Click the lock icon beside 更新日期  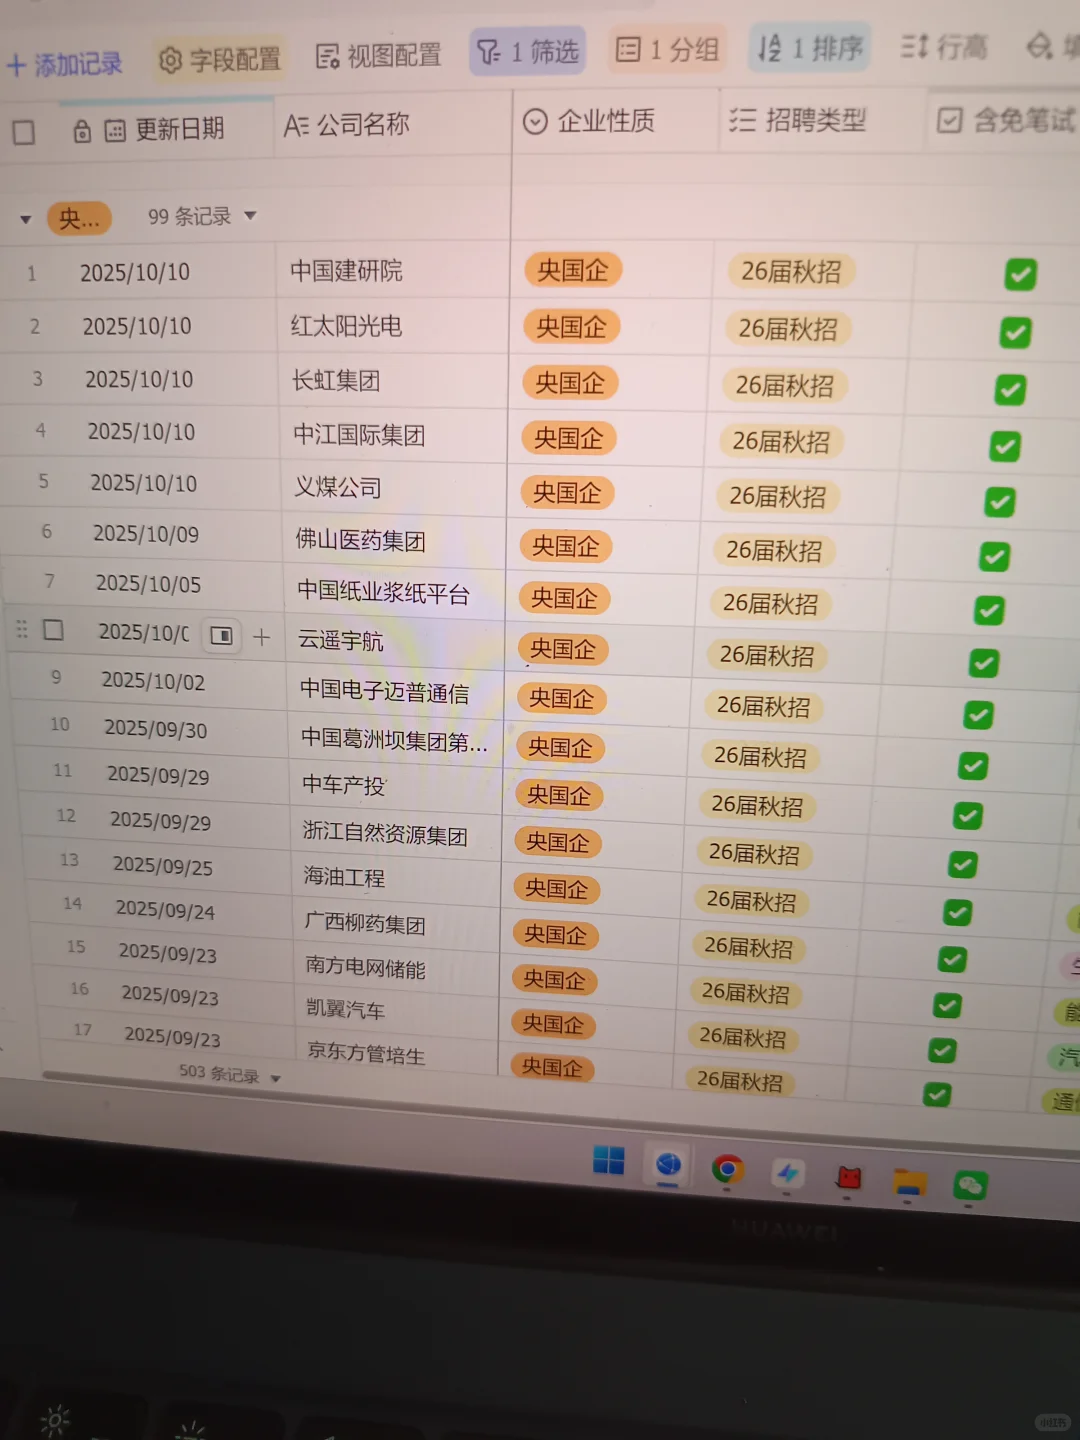pyautogui.click(x=82, y=131)
